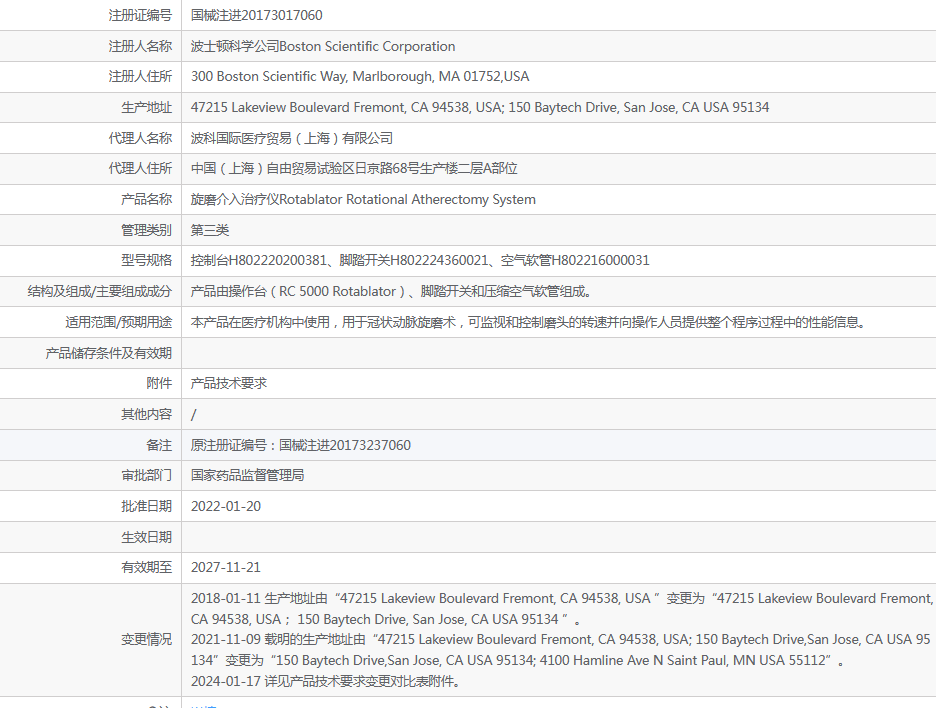Select 原注册证编号：国械注进20173237060 remark
The height and width of the screenshot is (708, 936).
pyautogui.click(x=301, y=445)
